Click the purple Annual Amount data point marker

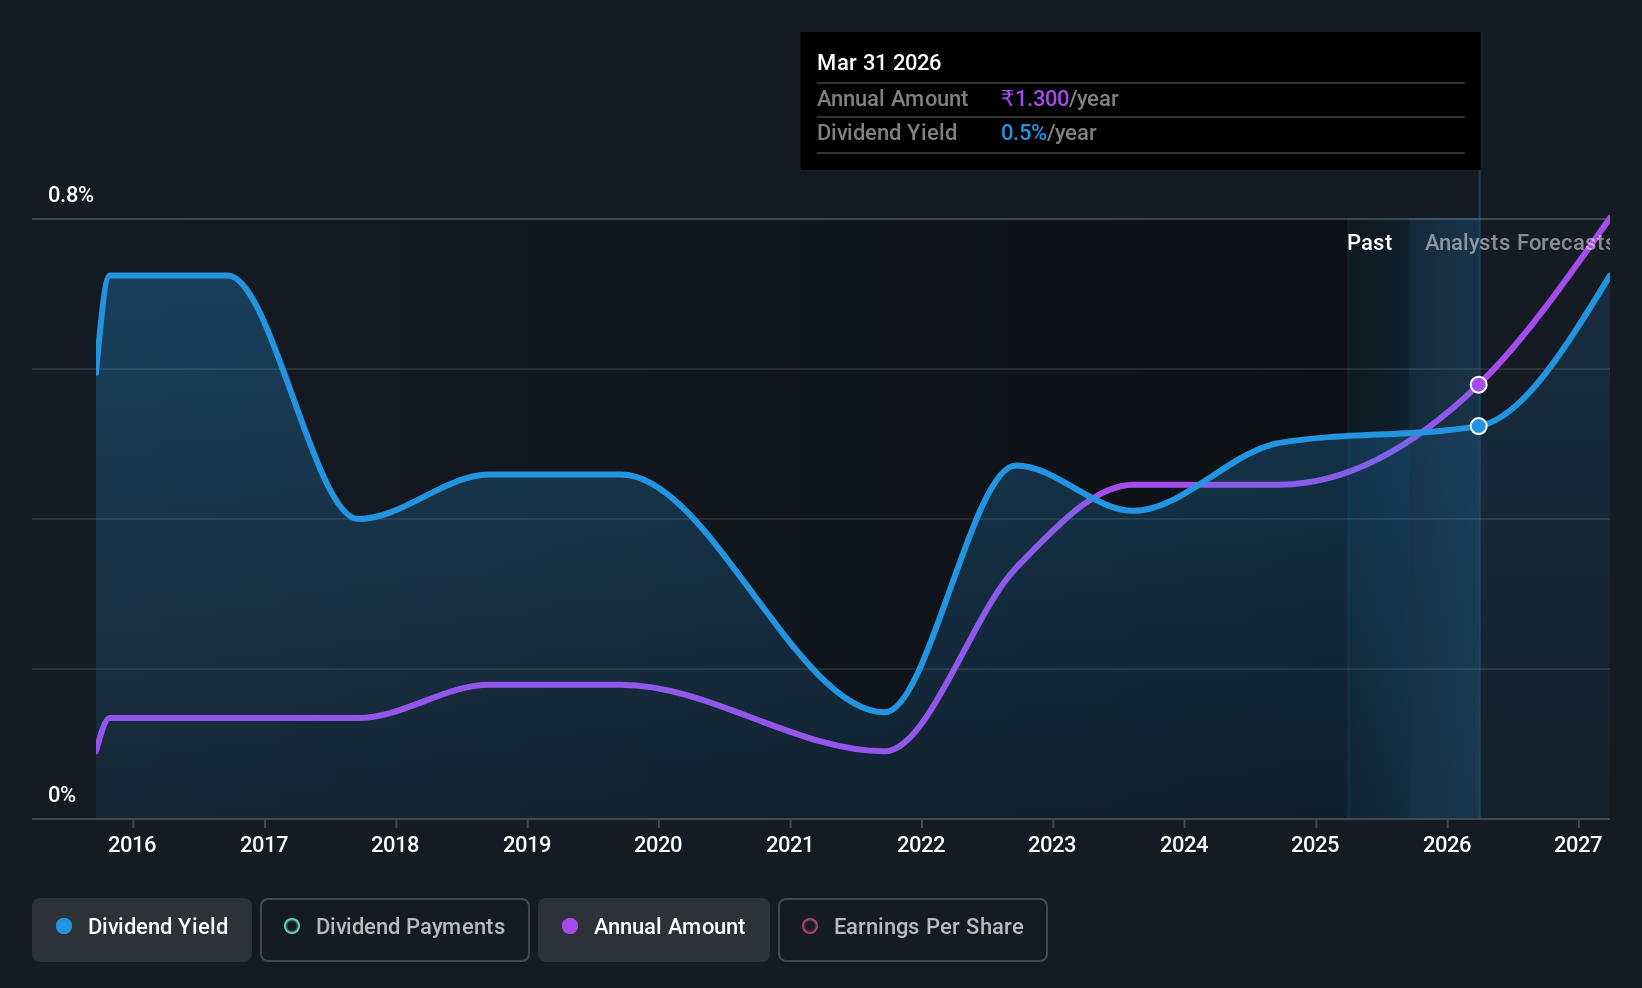1478,385
